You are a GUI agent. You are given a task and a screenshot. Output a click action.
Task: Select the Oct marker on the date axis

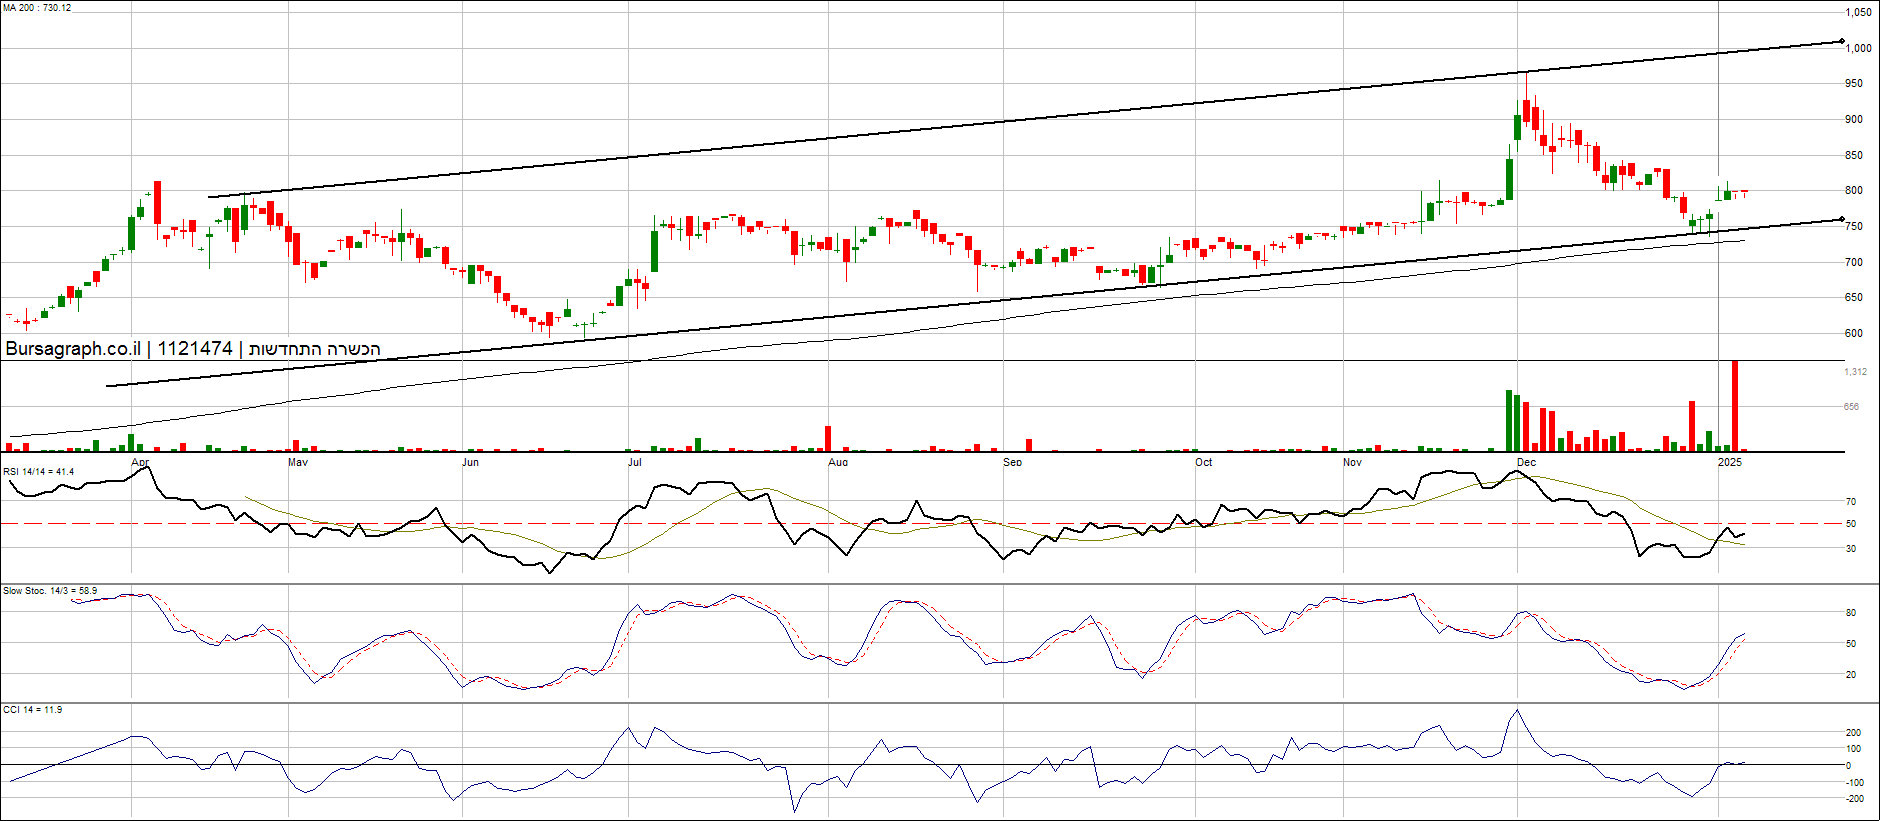pyautogui.click(x=1203, y=462)
